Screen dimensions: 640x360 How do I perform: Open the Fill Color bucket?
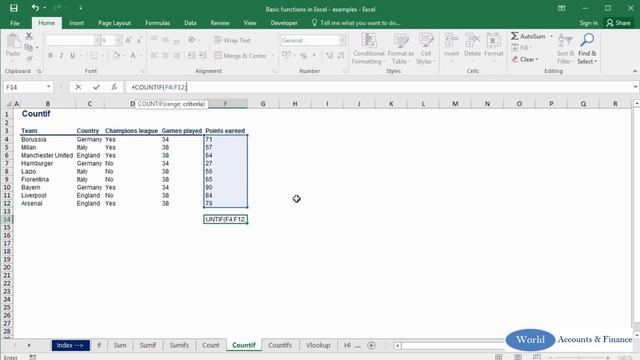point(116,56)
